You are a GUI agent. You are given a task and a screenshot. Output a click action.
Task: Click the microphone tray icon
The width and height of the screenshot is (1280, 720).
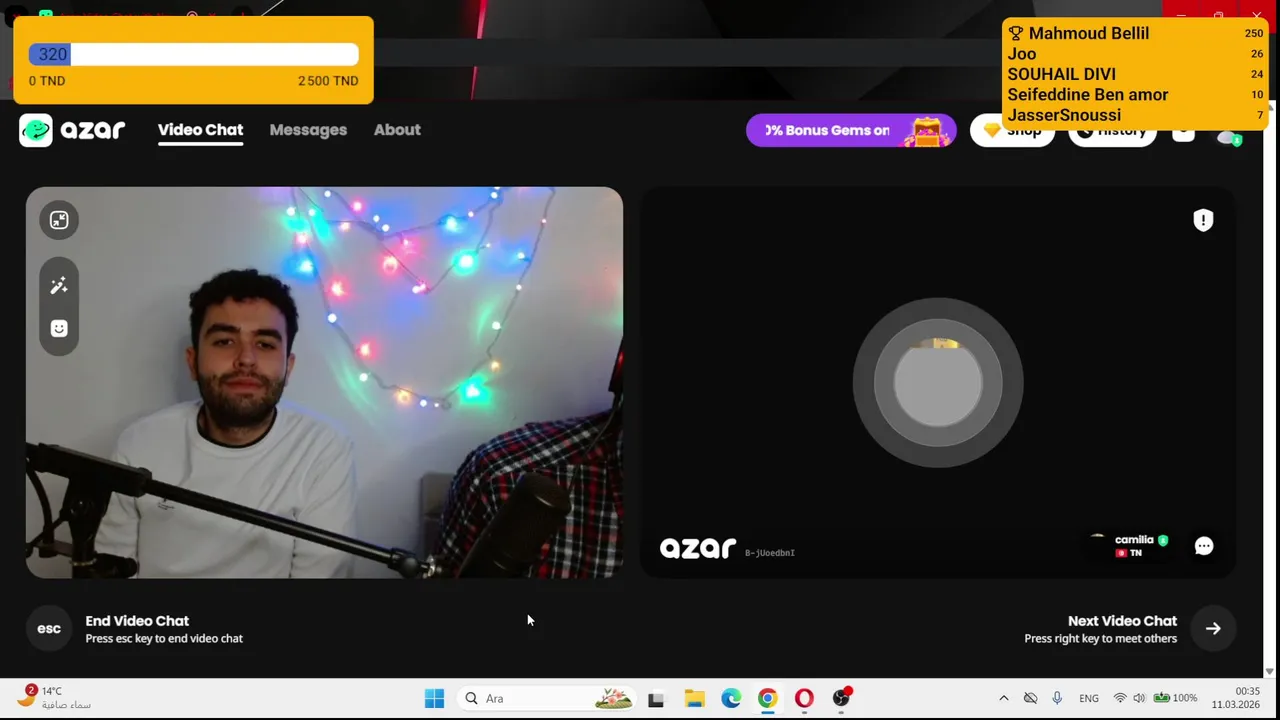[1057, 698]
